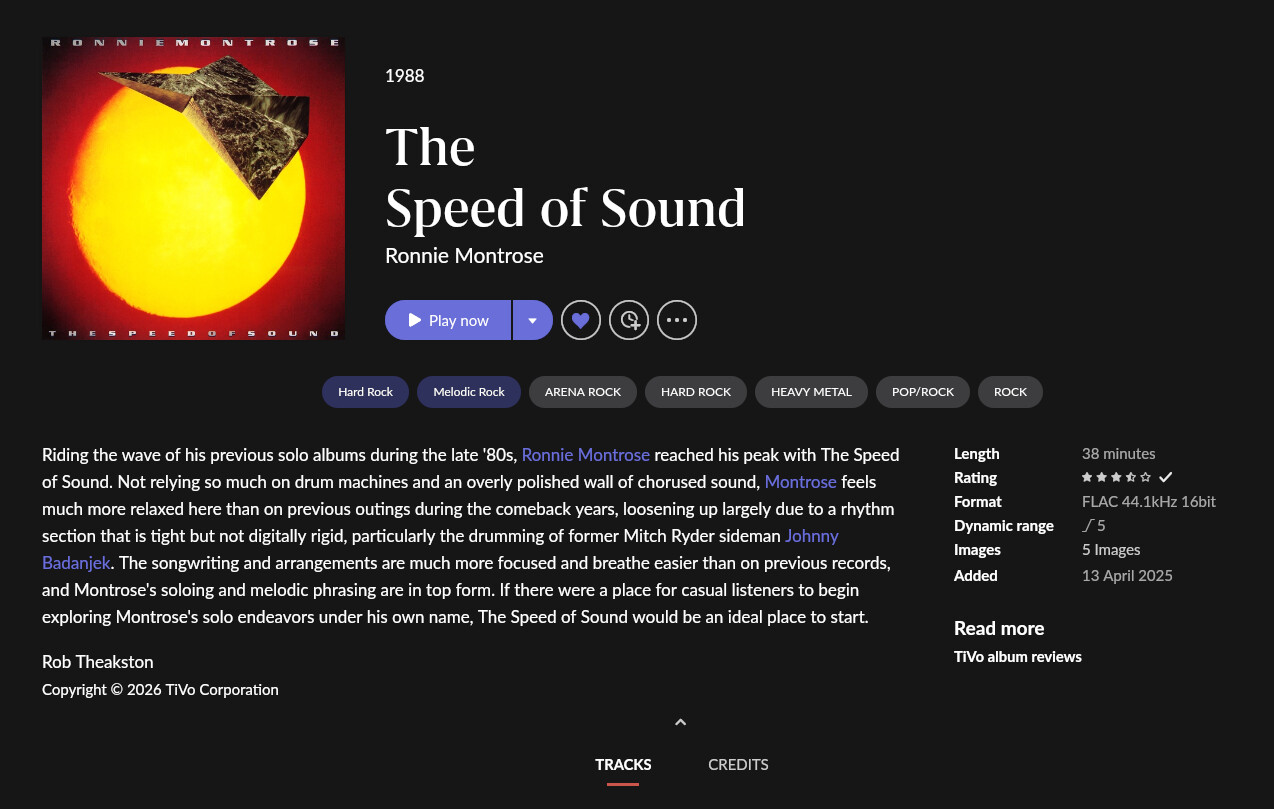Click the heart favorite icon

point(581,320)
